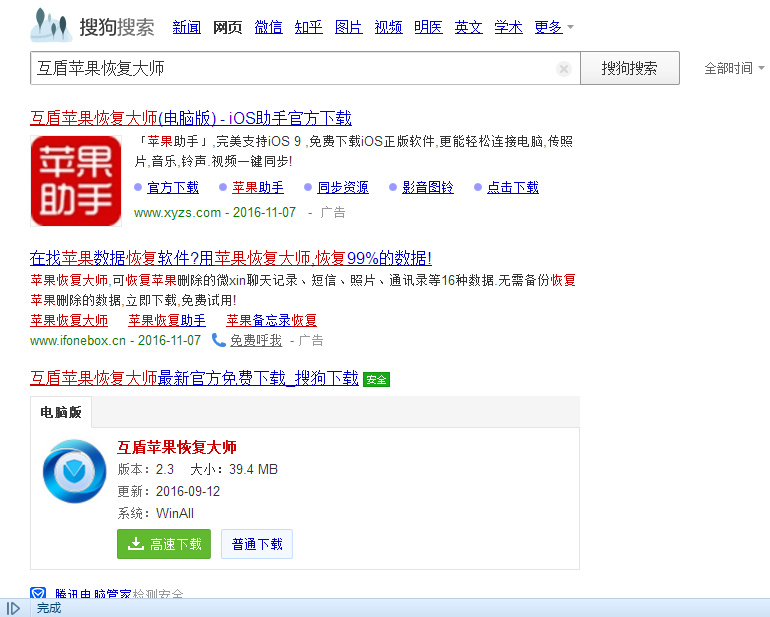Click the 搜狗搜索 search button
The width and height of the screenshot is (770, 617).
[x=630, y=68]
